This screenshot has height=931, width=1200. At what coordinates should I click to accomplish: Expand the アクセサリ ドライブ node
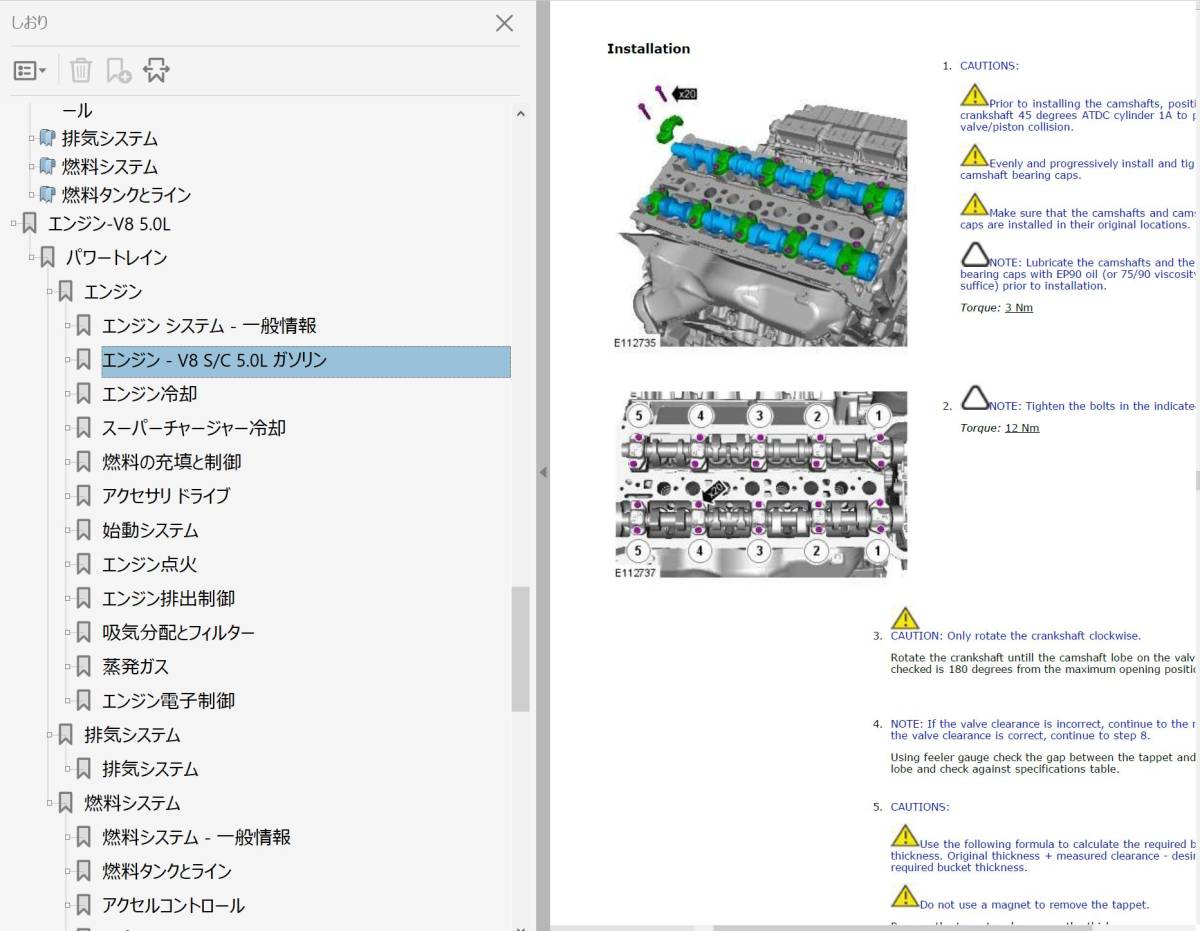pos(68,495)
